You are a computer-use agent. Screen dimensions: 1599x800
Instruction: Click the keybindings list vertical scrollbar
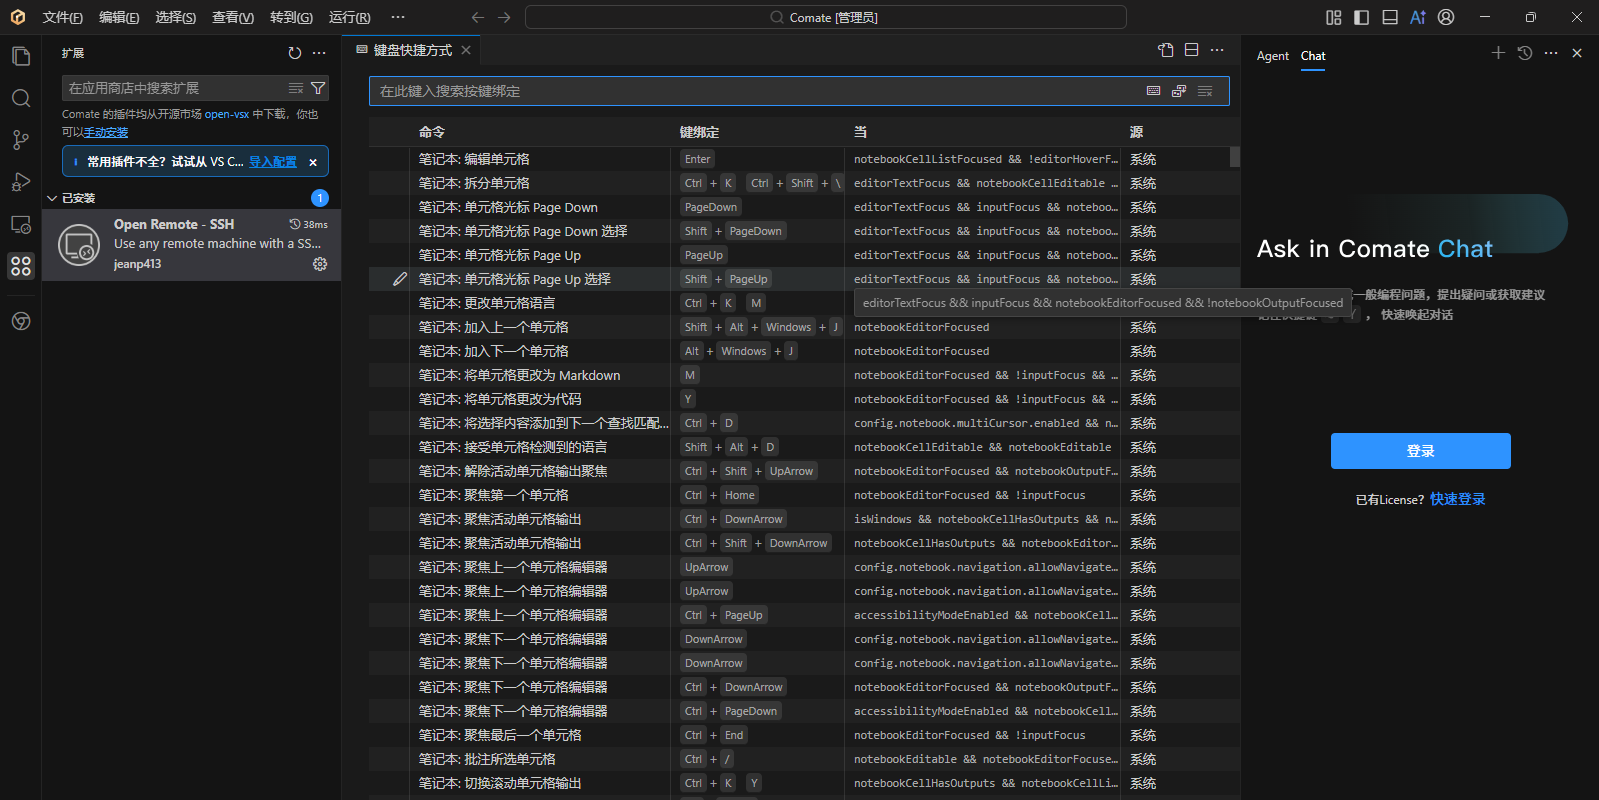tap(1235, 157)
